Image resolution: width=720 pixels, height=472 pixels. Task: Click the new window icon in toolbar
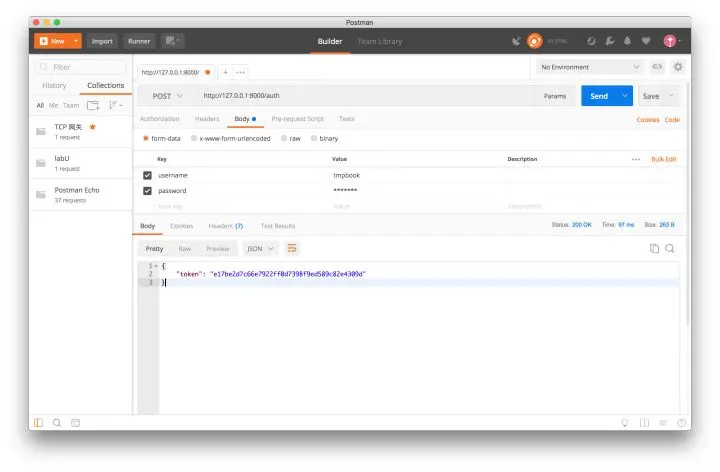point(173,41)
